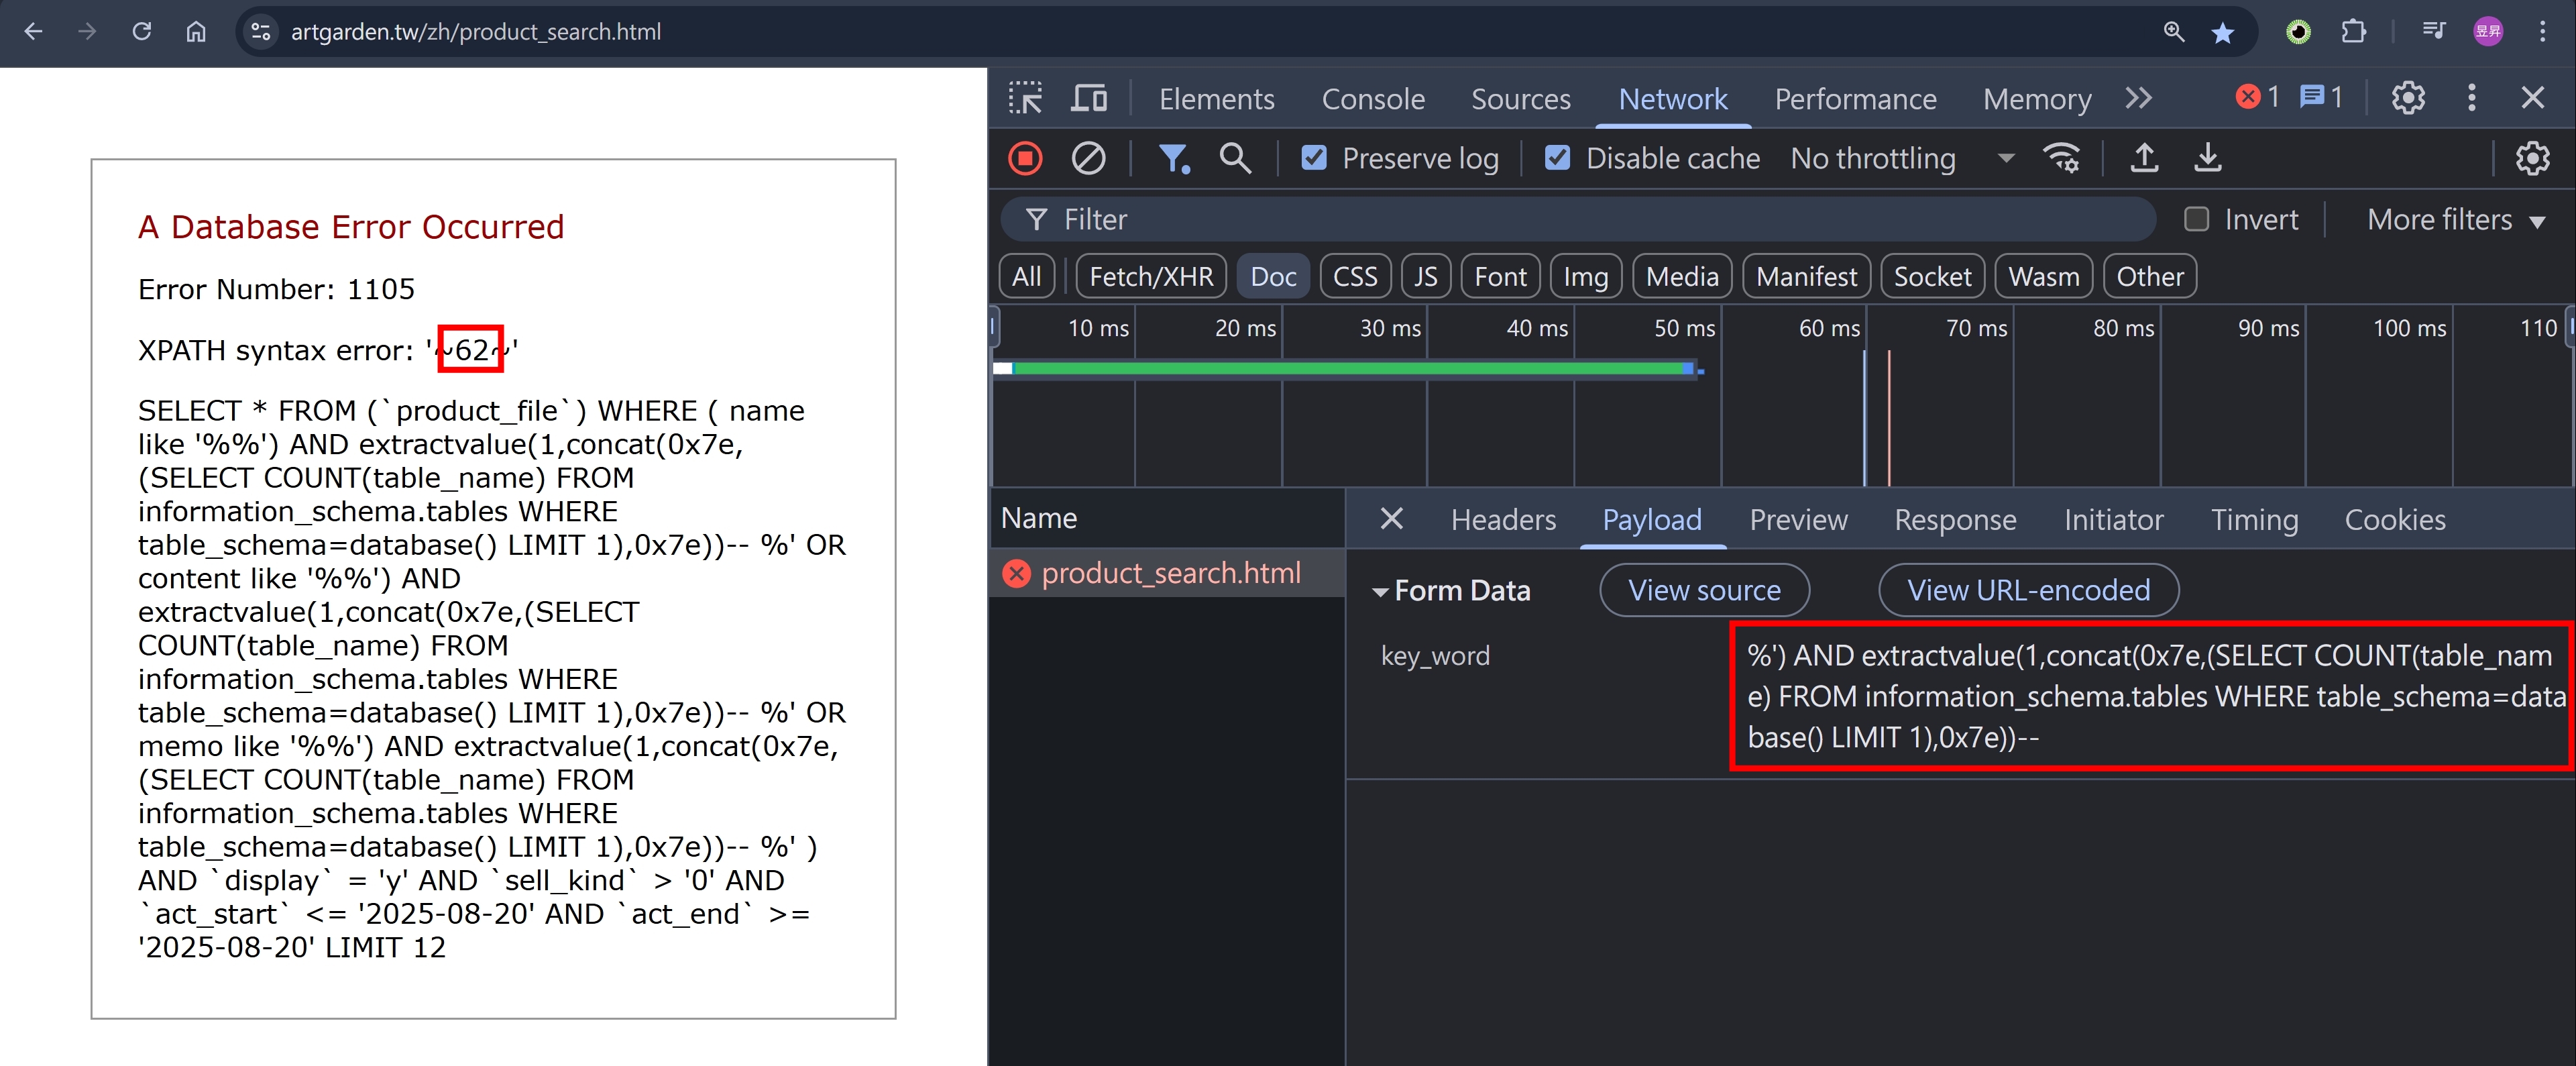
Task: Click the error count badge
Action: click(x=2258, y=97)
